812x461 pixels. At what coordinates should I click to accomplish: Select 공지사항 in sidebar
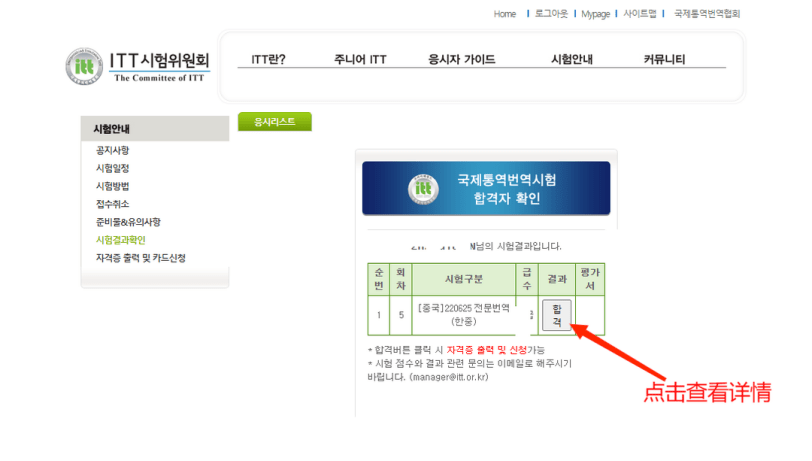tap(112, 150)
